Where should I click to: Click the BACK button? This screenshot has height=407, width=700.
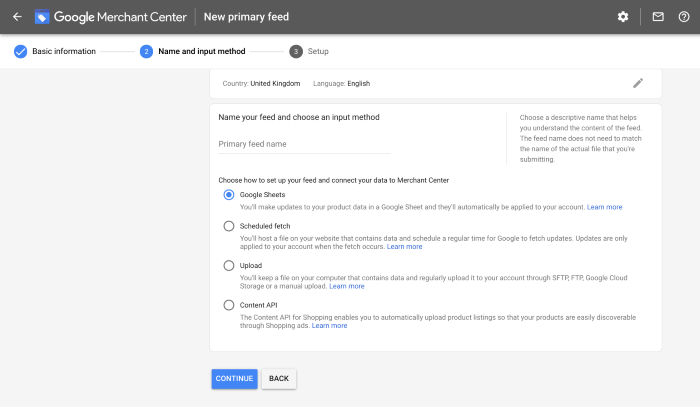(279, 378)
